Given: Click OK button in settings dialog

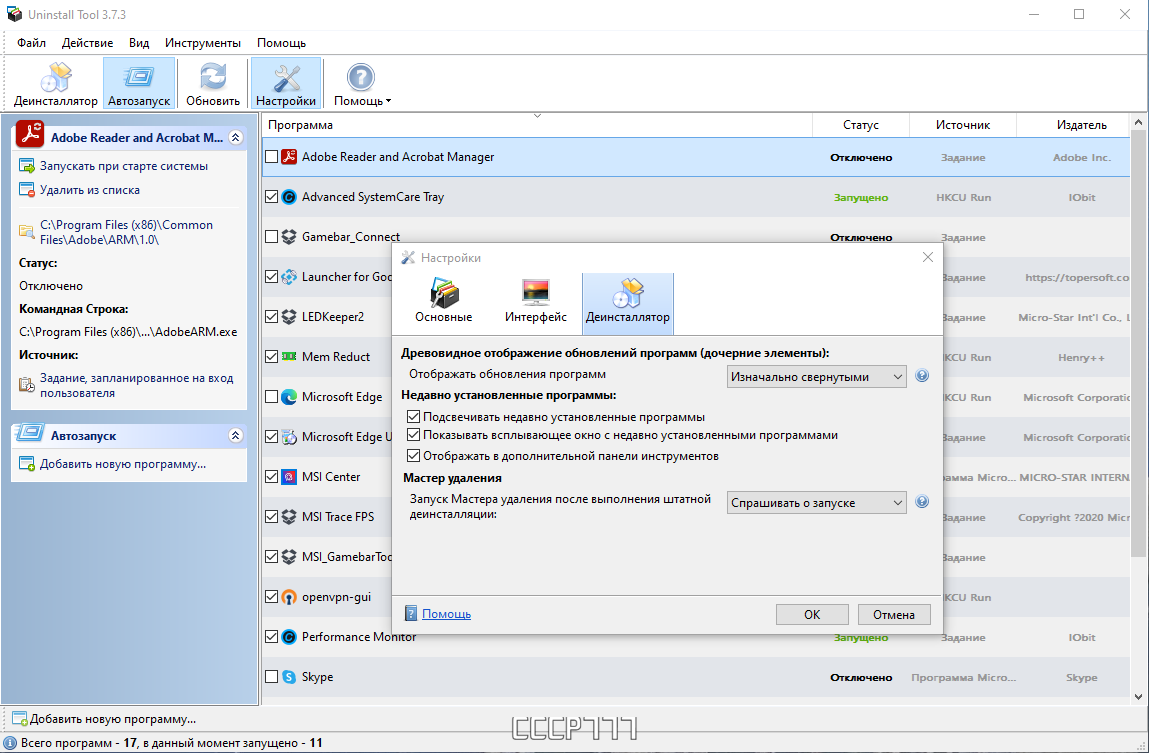Looking at the screenshot, I should 812,615.
